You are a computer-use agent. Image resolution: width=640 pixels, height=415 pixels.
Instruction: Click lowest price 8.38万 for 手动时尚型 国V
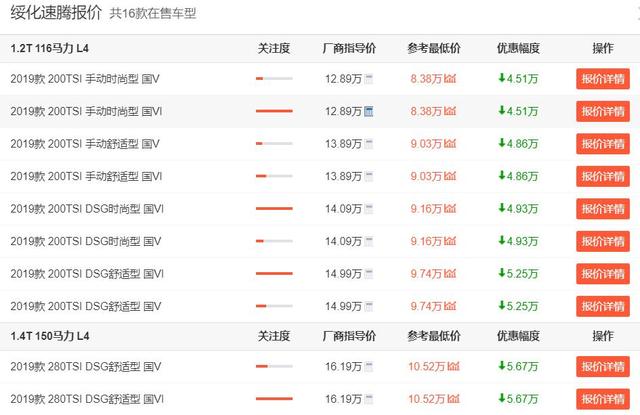coord(427,79)
